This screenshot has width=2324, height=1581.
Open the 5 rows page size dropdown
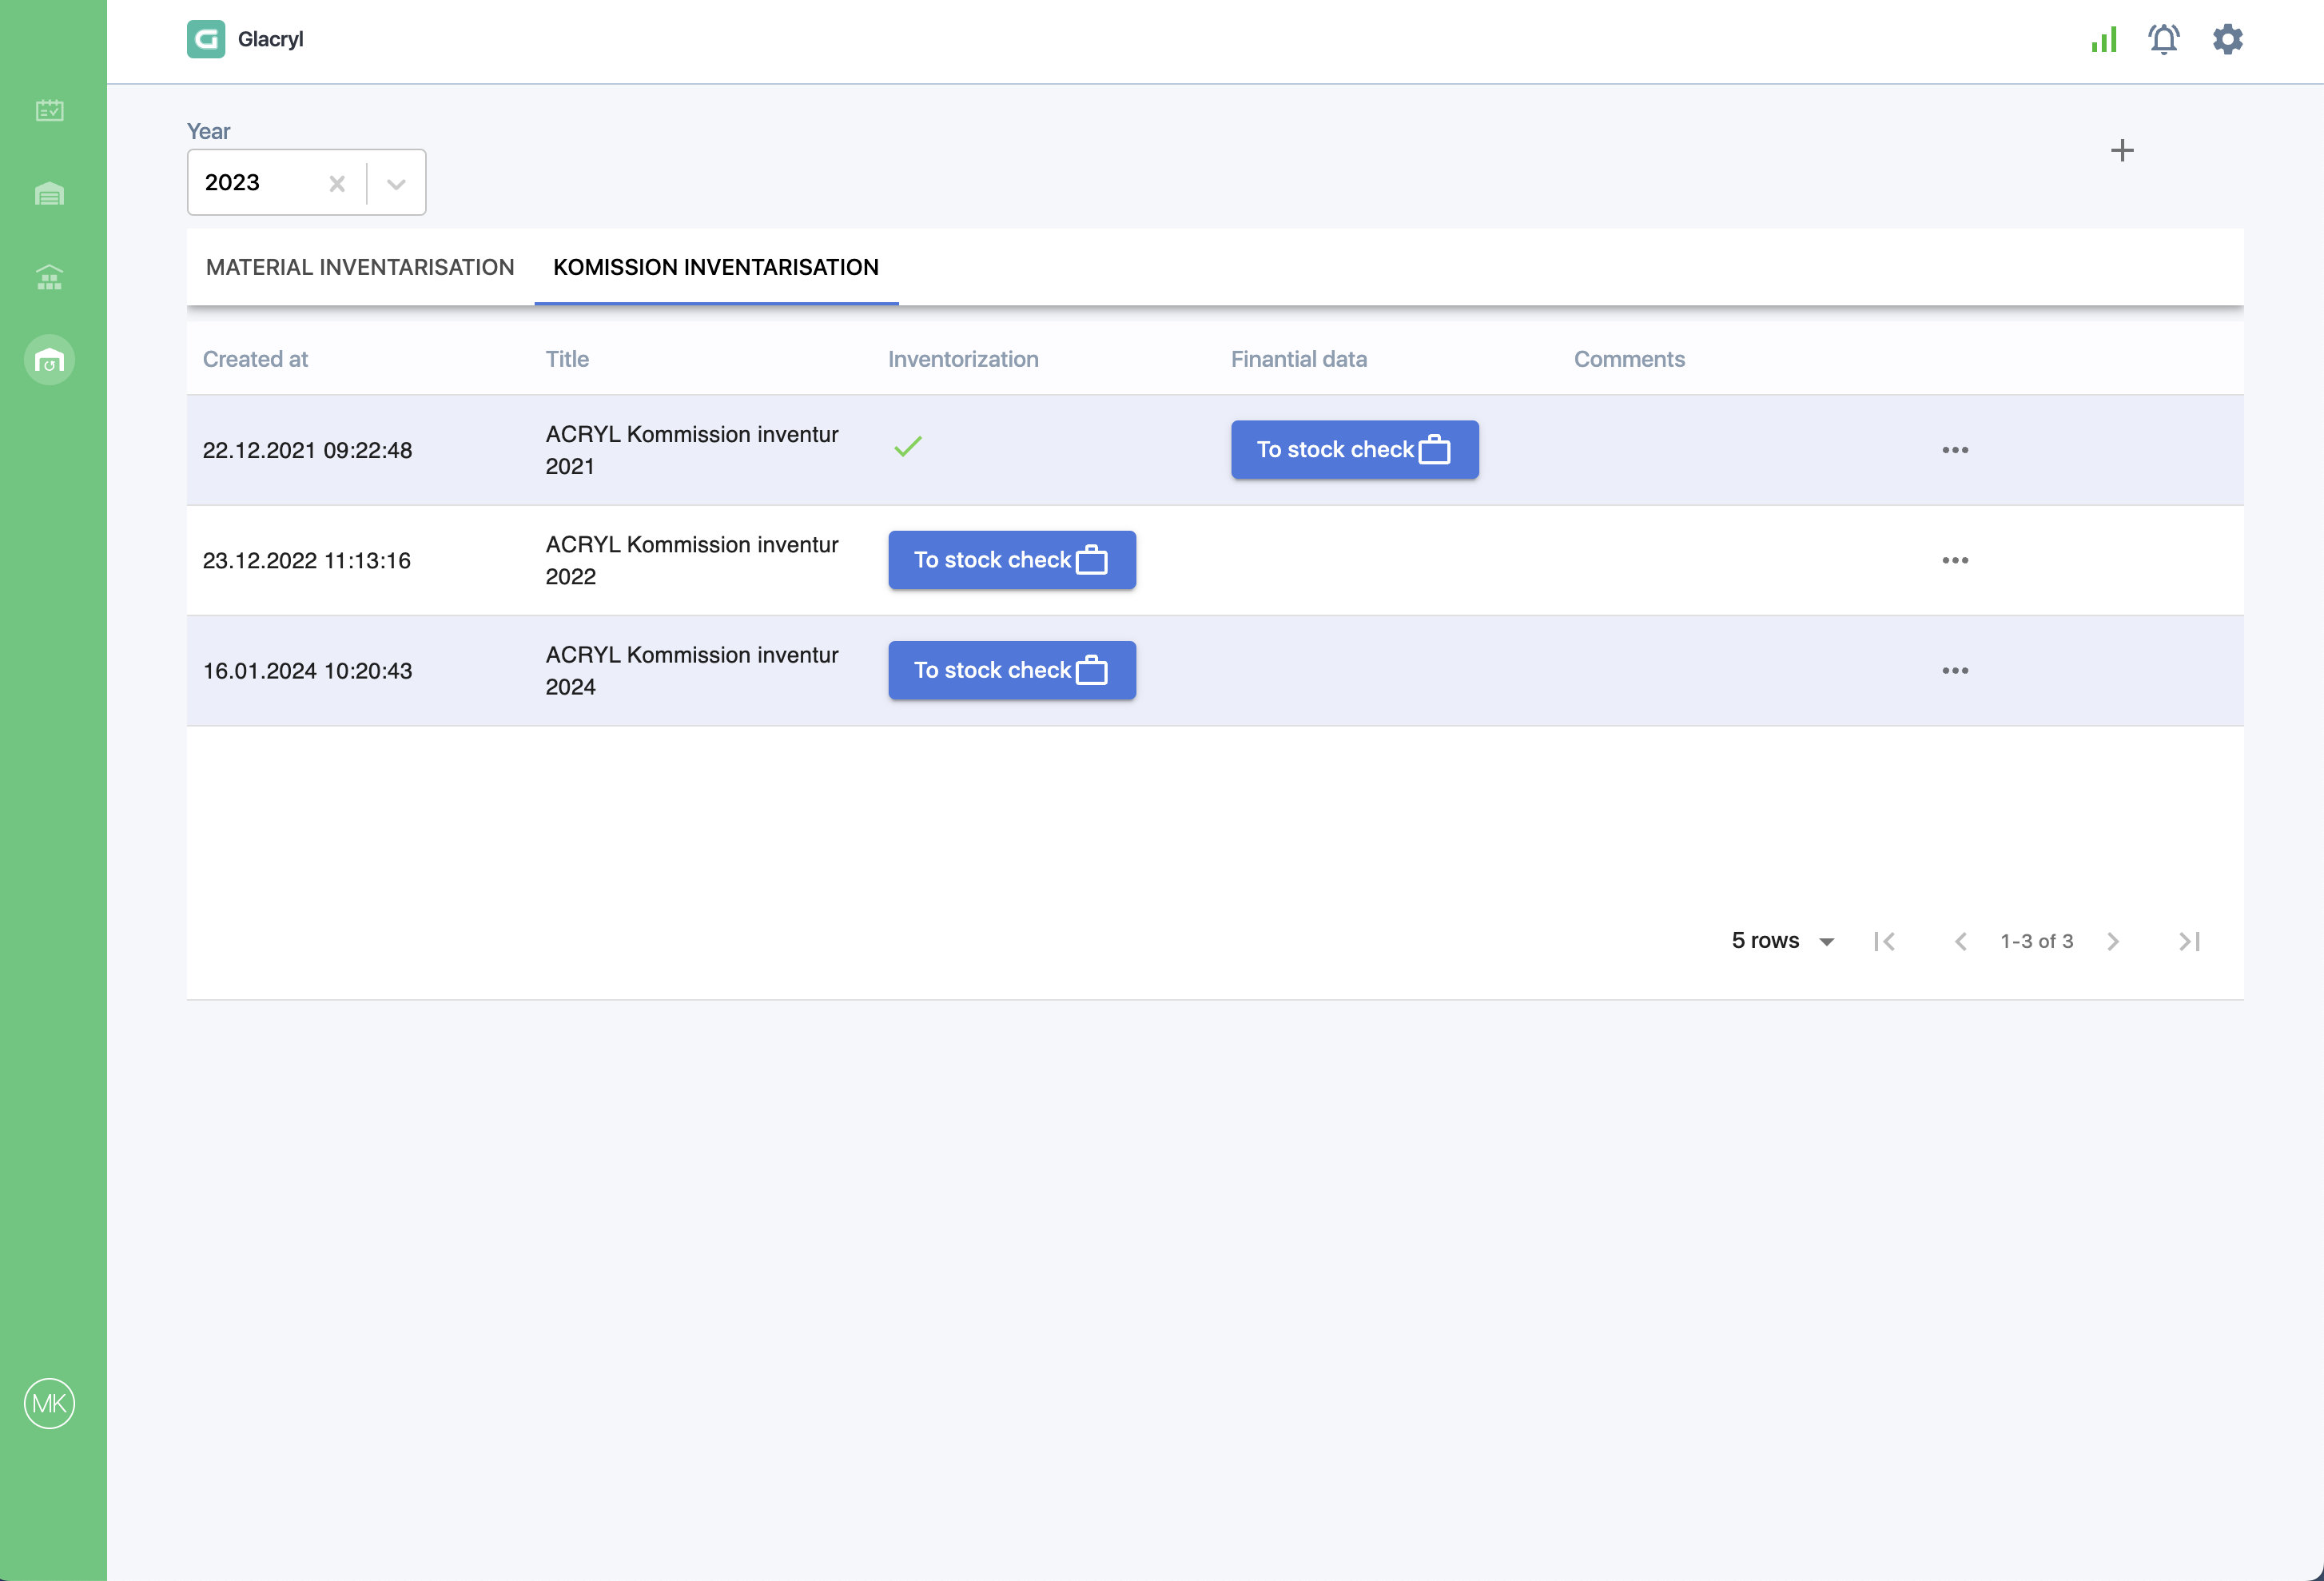pyautogui.click(x=1784, y=941)
